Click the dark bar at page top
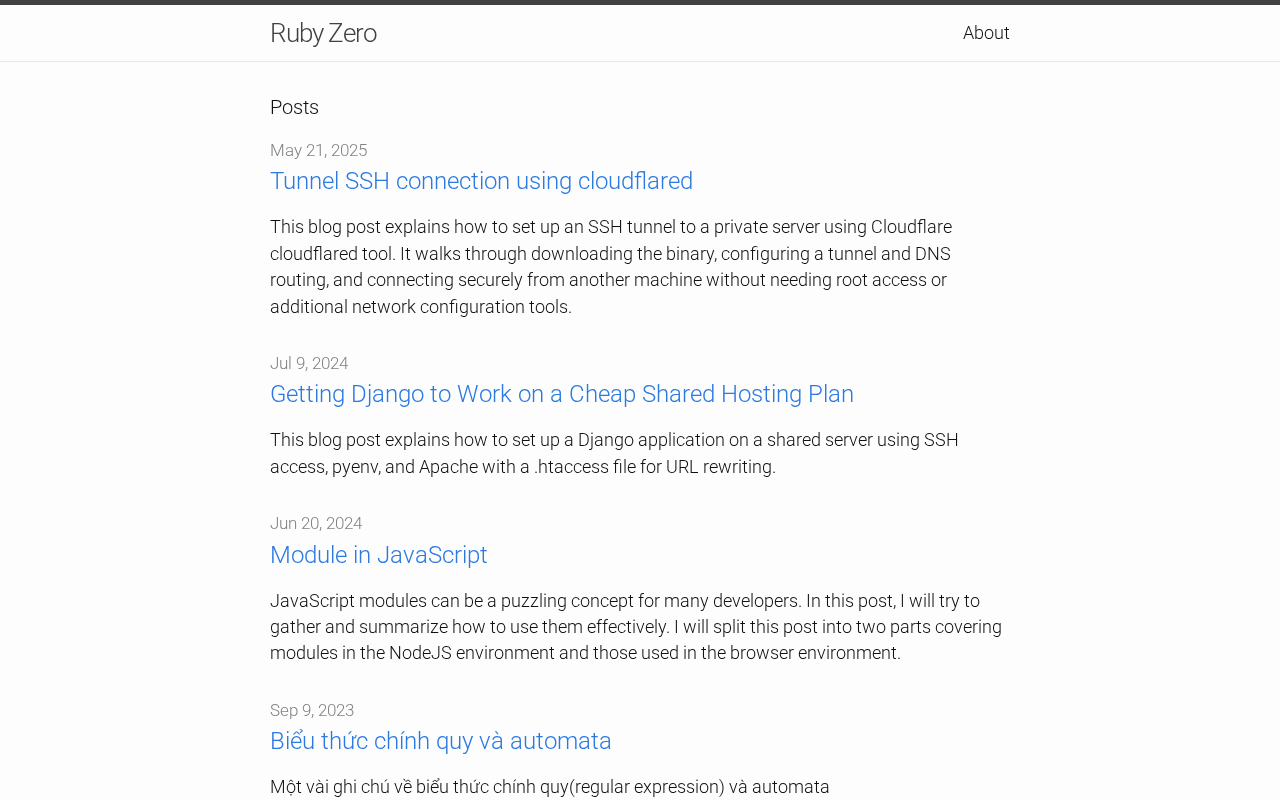Screen dimensions: 1280x800 640,2
